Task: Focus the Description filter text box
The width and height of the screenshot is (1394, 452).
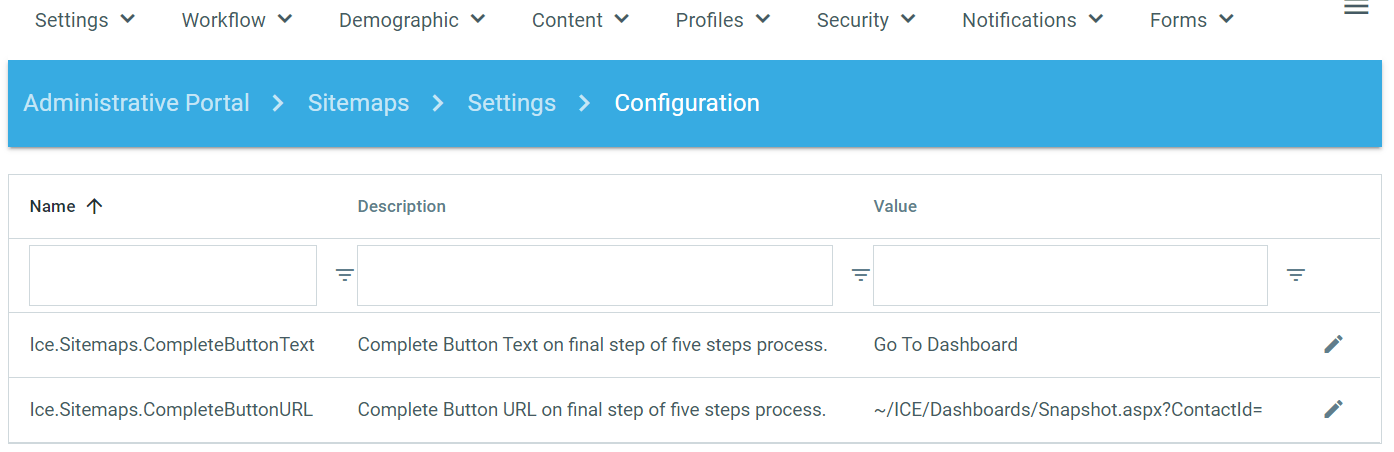Action: pos(594,275)
